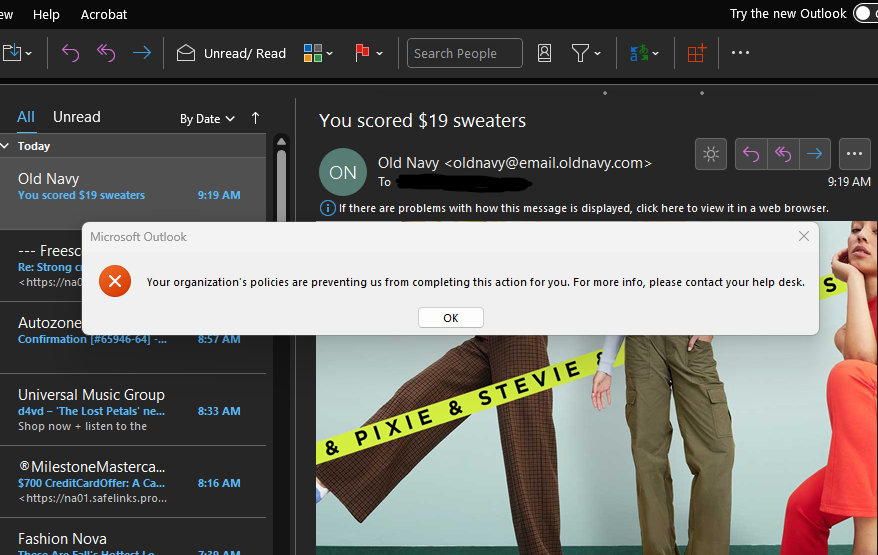Open the MilestoneMastercard offer email

pyautogui.click(x=133, y=482)
